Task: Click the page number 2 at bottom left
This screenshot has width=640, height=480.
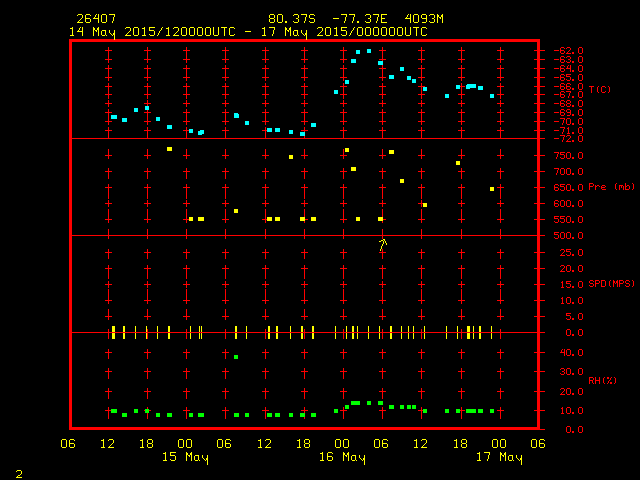Action: click(x=19, y=474)
